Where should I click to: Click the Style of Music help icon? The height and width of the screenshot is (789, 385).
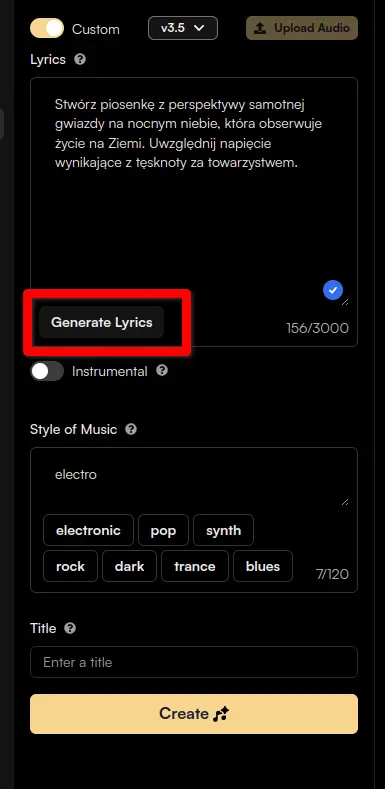coord(131,429)
